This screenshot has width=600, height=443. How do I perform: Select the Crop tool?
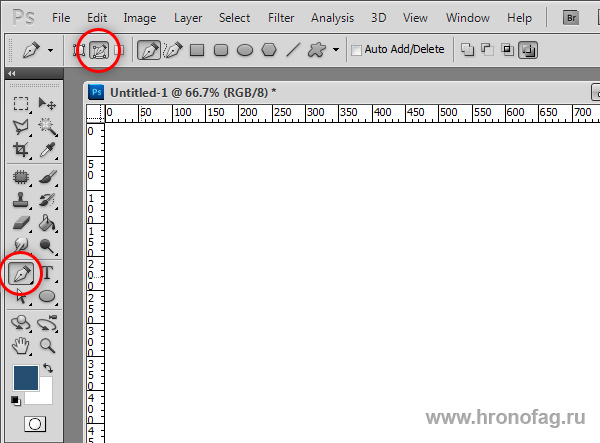click(x=21, y=151)
